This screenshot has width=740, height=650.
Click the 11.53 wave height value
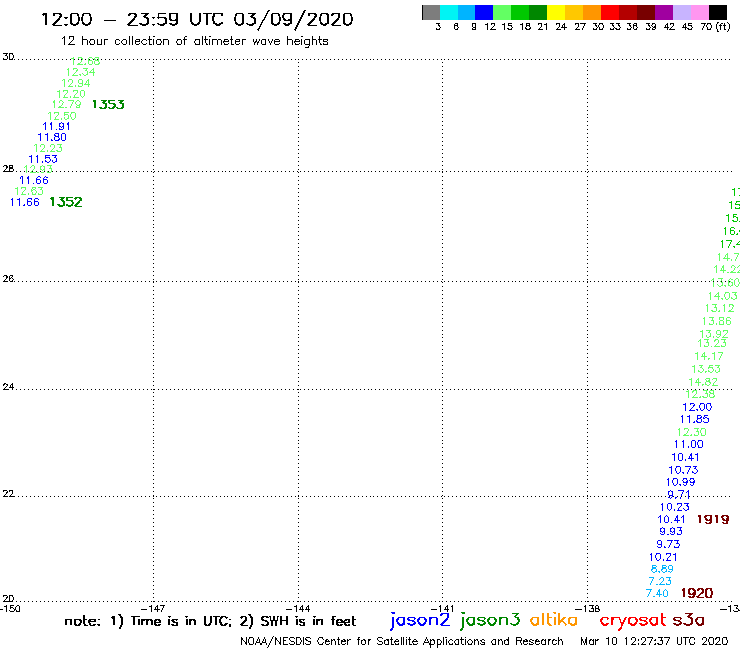(43, 160)
